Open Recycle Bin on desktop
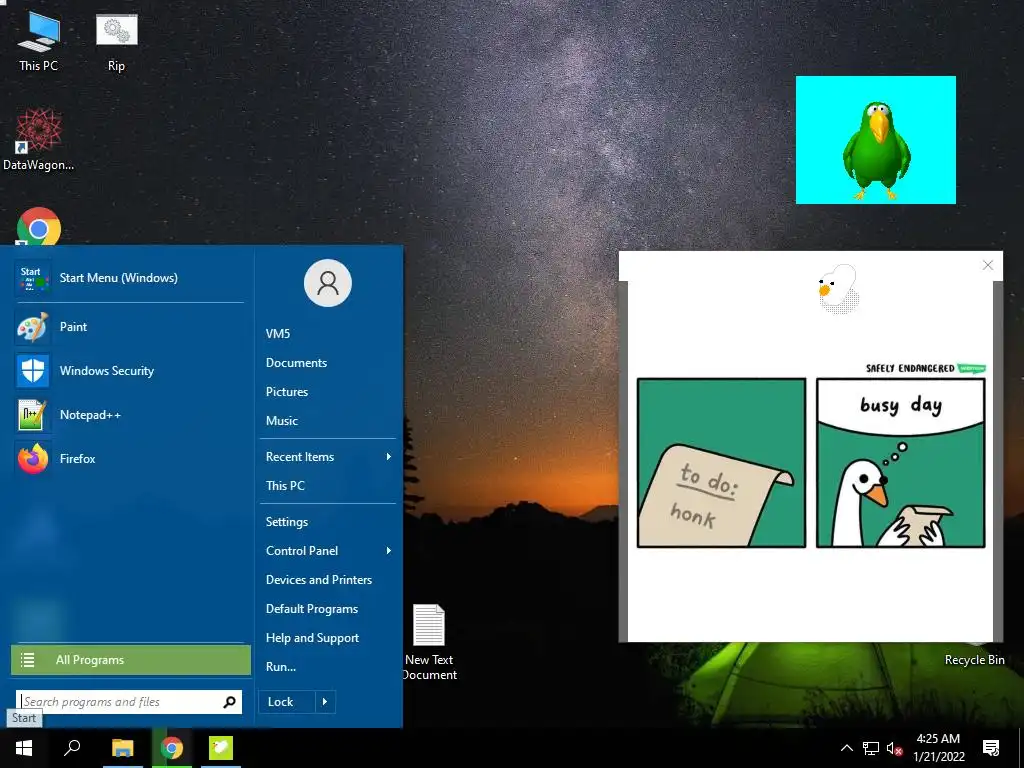The width and height of the screenshot is (1024, 768). point(974,660)
